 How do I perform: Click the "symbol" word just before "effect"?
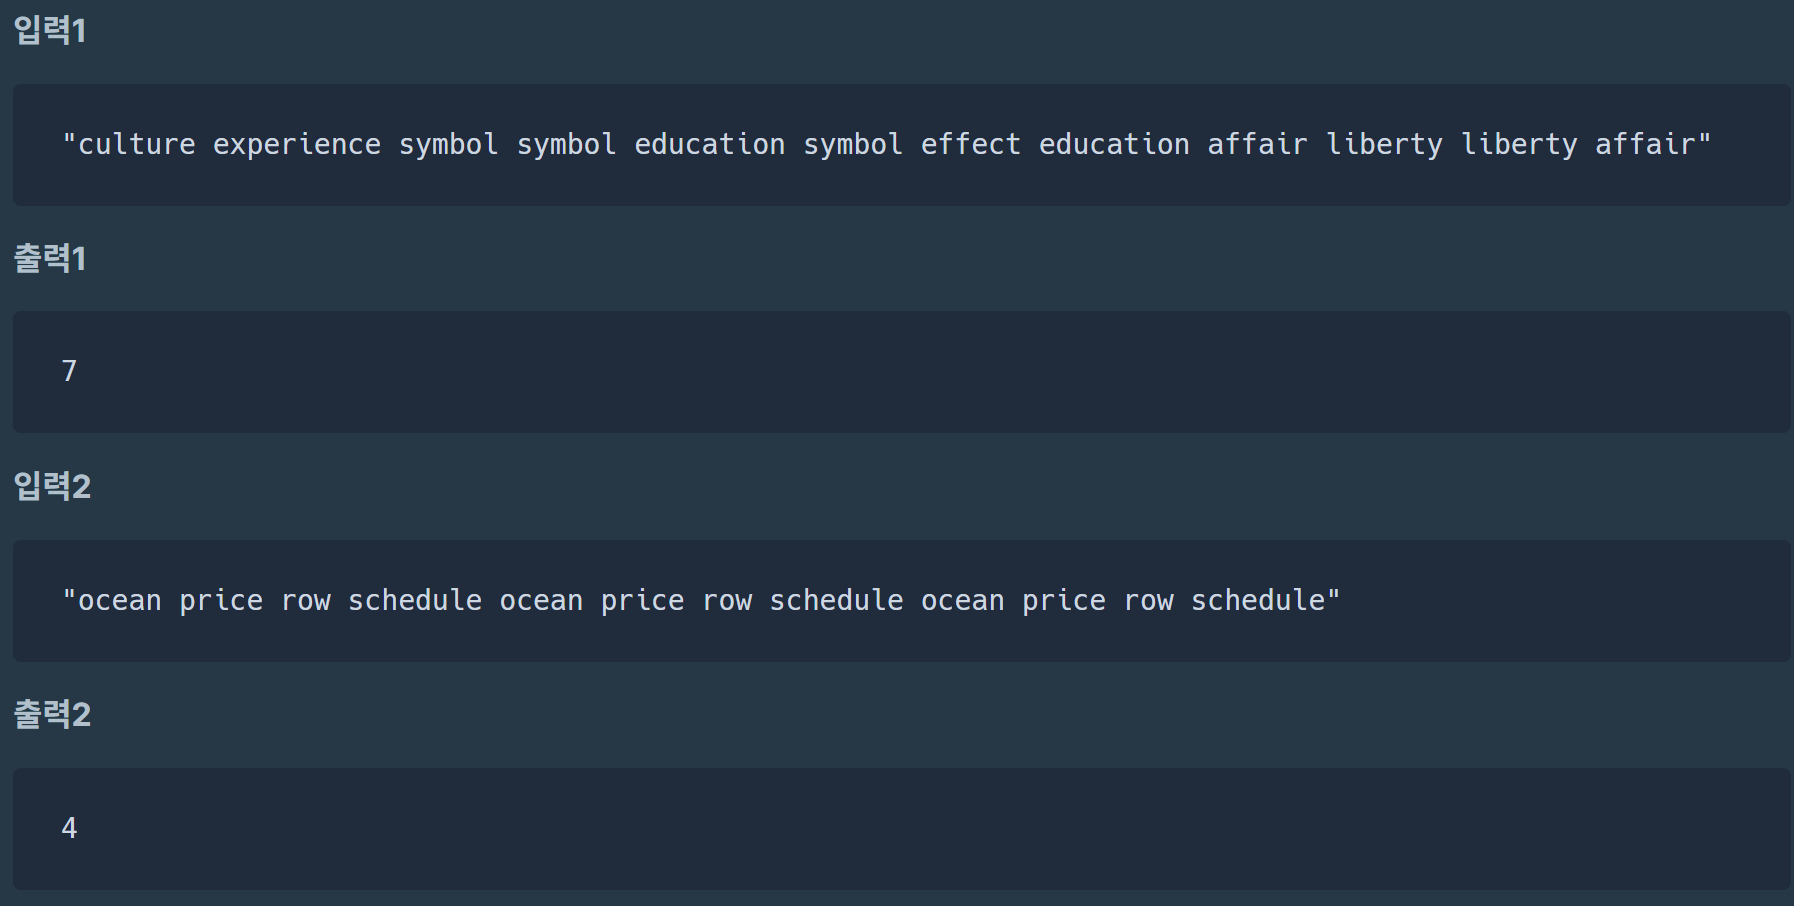[x=853, y=145]
